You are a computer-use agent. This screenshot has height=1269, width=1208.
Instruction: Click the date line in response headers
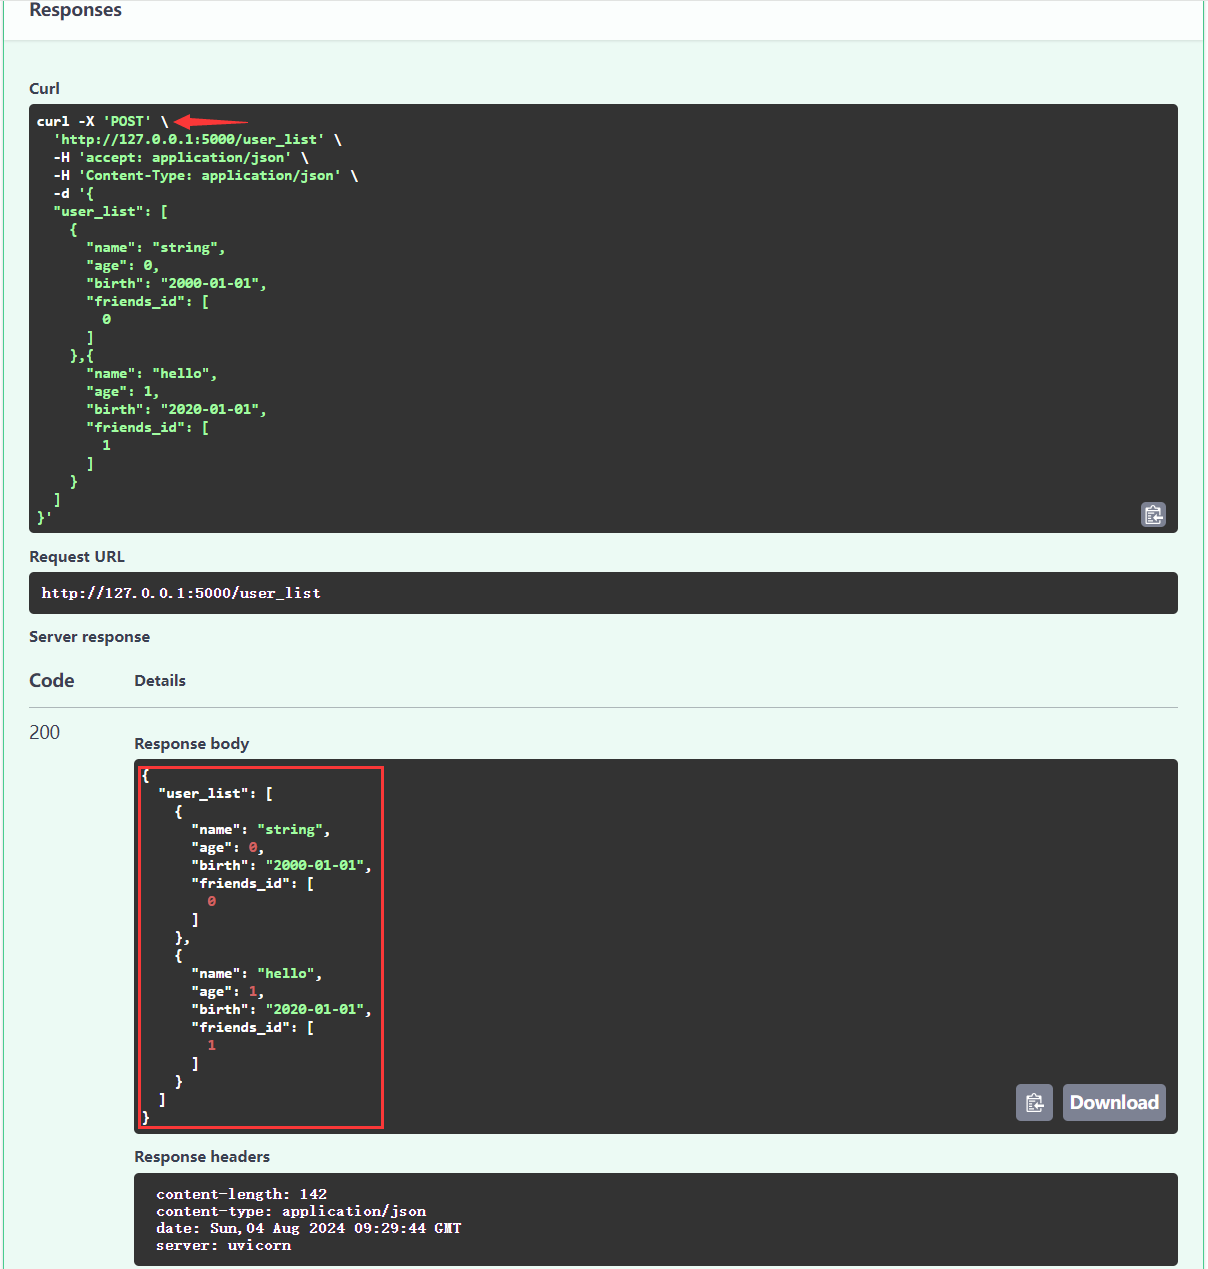click(x=308, y=1228)
